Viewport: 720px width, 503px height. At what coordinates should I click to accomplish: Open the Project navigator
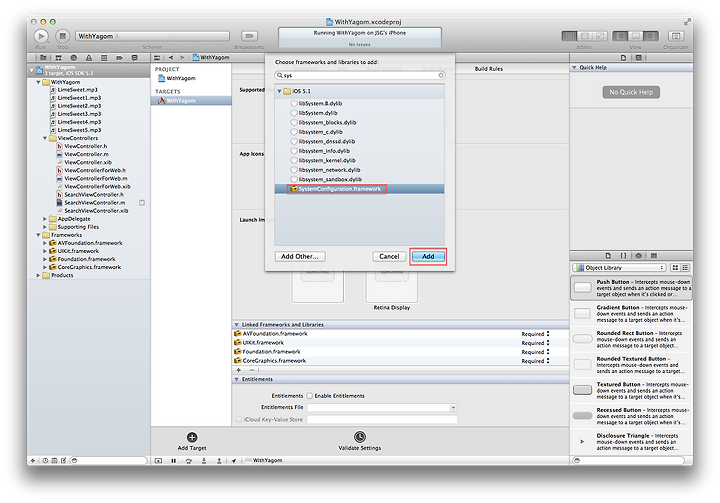43,58
